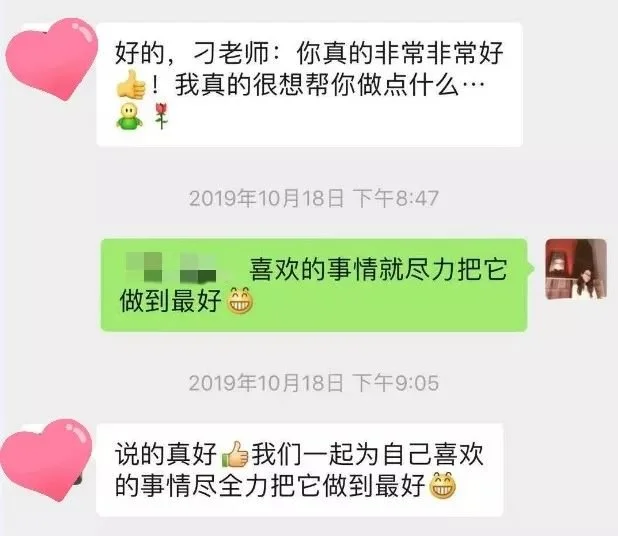Viewport: 618px width, 536px height.
Task: Select the last white bubble 说的真好
Action: tap(300, 470)
